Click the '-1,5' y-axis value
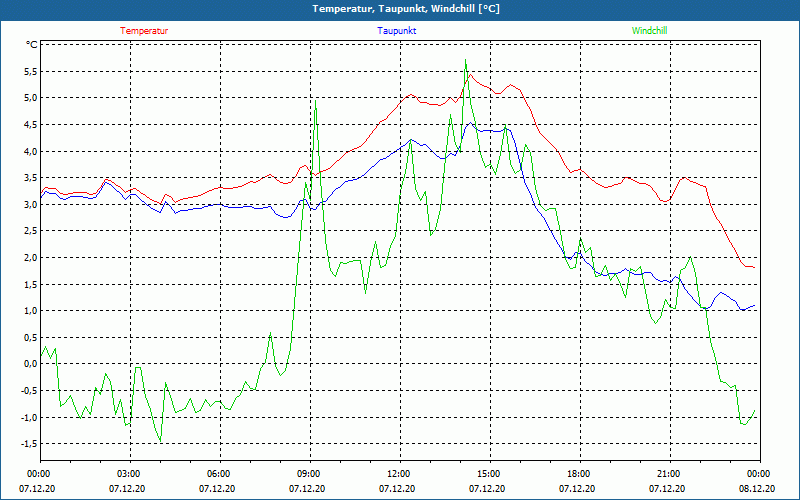This screenshot has width=800, height=500. point(30,444)
